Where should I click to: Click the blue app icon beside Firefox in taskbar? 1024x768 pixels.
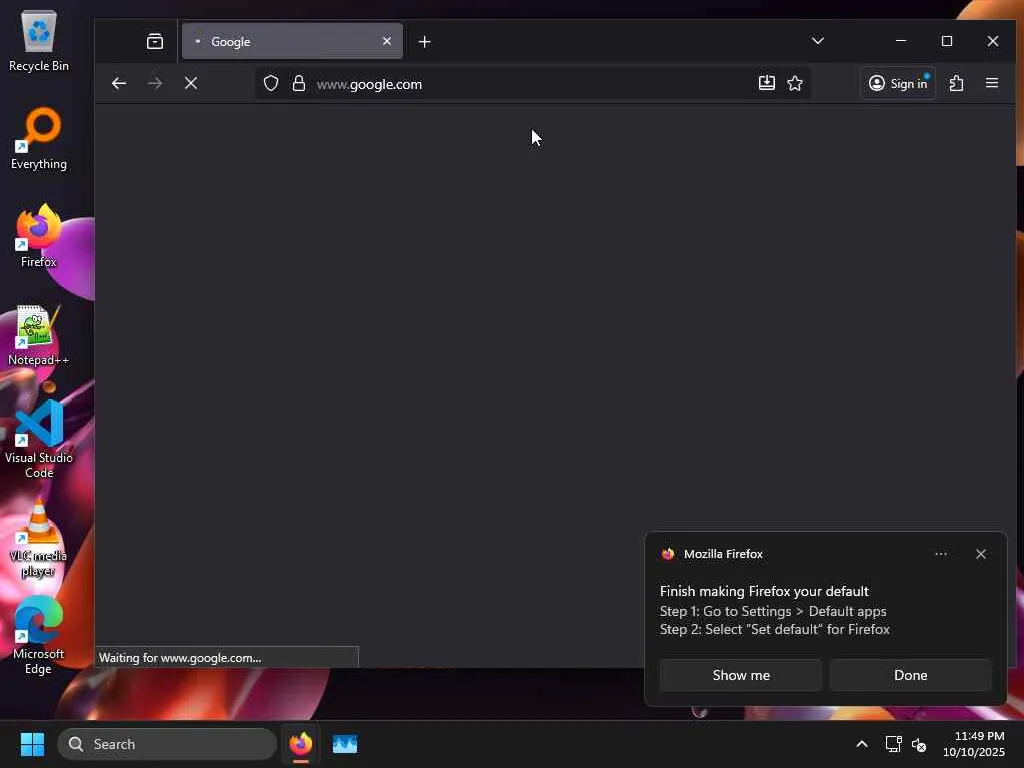[345, 744]
